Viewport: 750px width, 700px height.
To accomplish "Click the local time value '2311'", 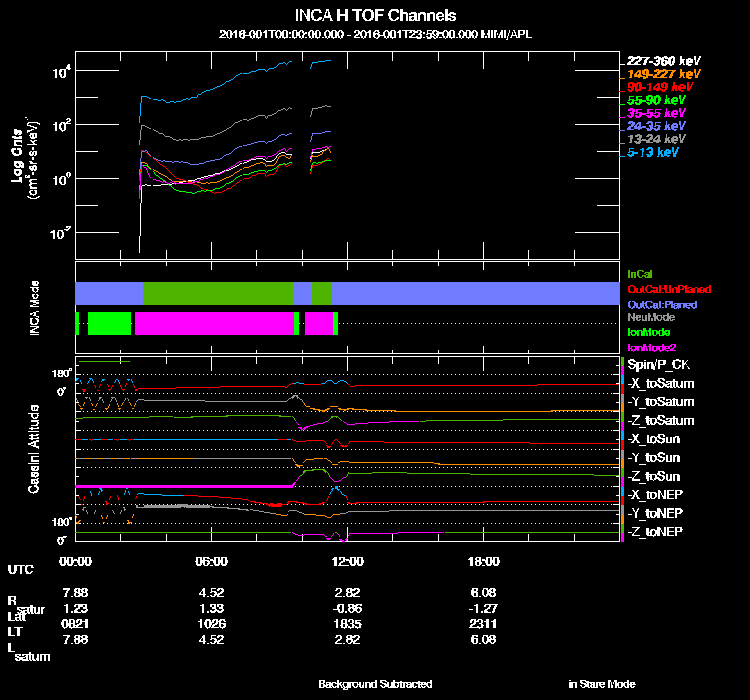I will tap(484, 624).
